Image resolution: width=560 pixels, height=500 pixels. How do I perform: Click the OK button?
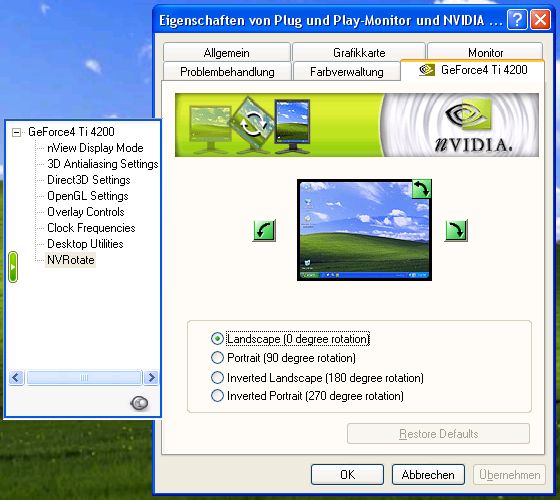click(x=347, y=474)
